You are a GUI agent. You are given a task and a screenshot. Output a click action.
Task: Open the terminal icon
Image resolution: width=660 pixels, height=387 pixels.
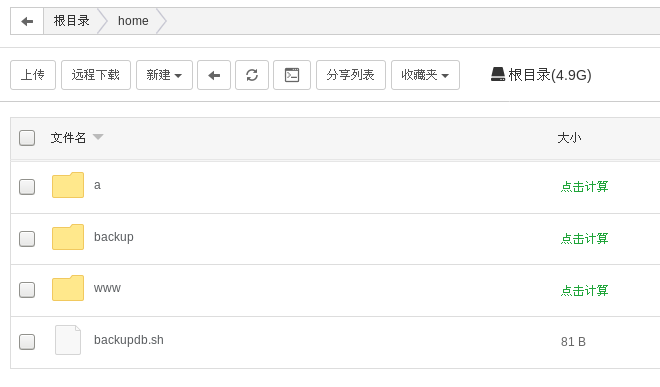[x=292, y=75]
